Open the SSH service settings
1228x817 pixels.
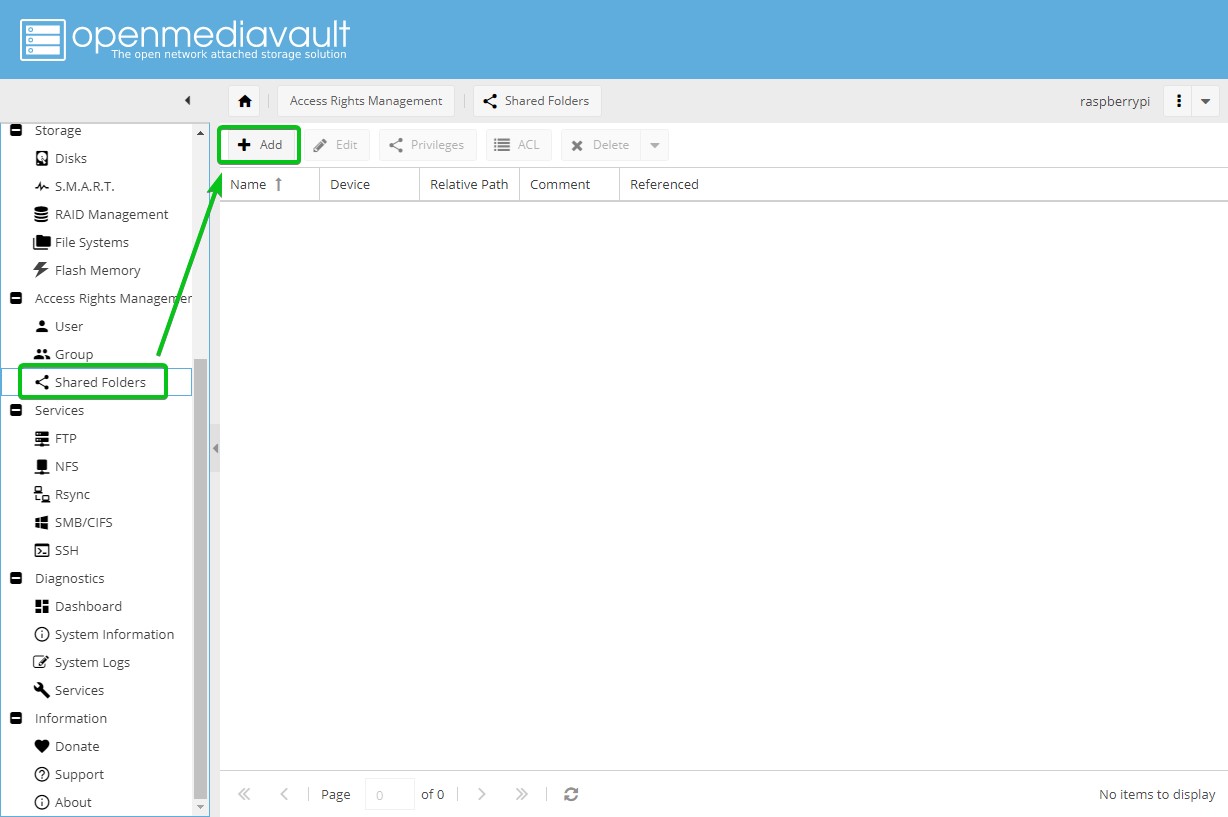pyautogui.click(x=66, y=550)
